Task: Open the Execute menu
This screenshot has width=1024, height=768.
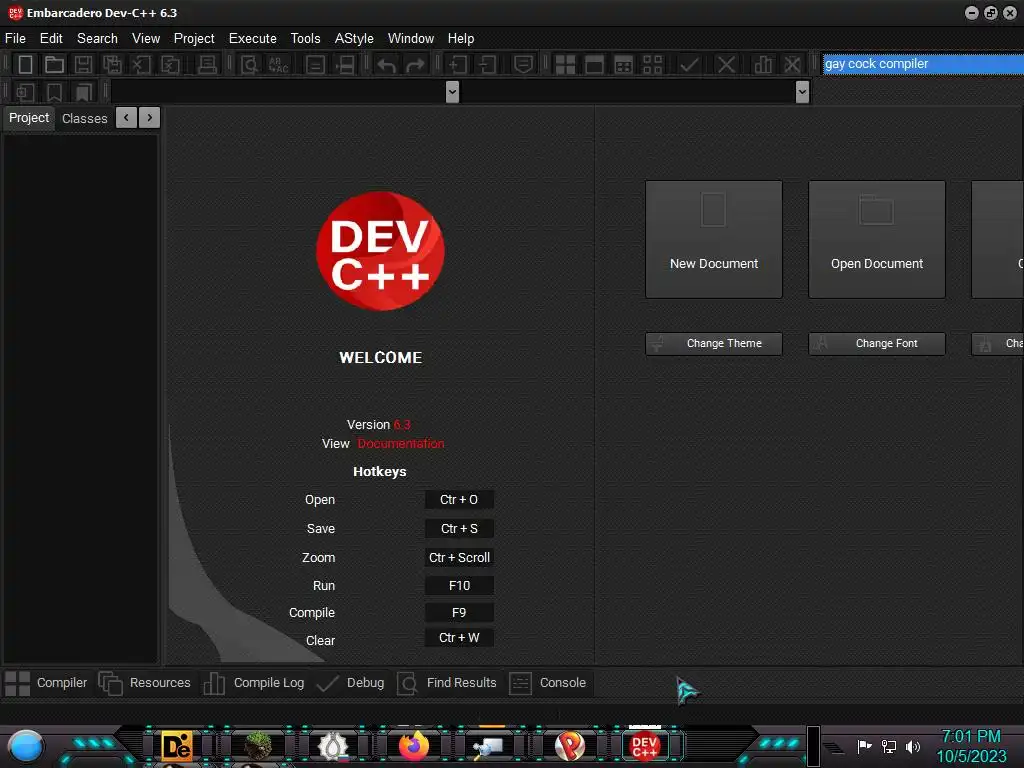Action: click(x=253, y=39)
